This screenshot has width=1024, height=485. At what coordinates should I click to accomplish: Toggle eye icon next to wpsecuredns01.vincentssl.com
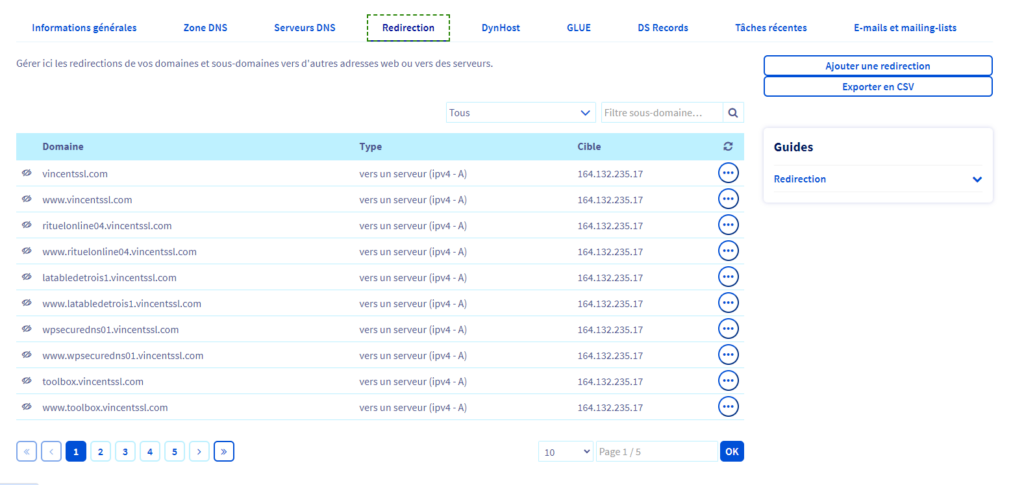click(27, 329)
